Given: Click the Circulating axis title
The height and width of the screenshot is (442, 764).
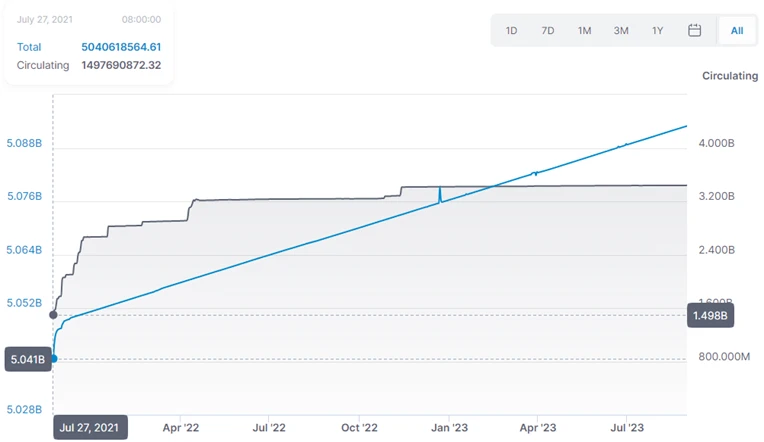Looking at the screenshot, I should coord(730,76).
